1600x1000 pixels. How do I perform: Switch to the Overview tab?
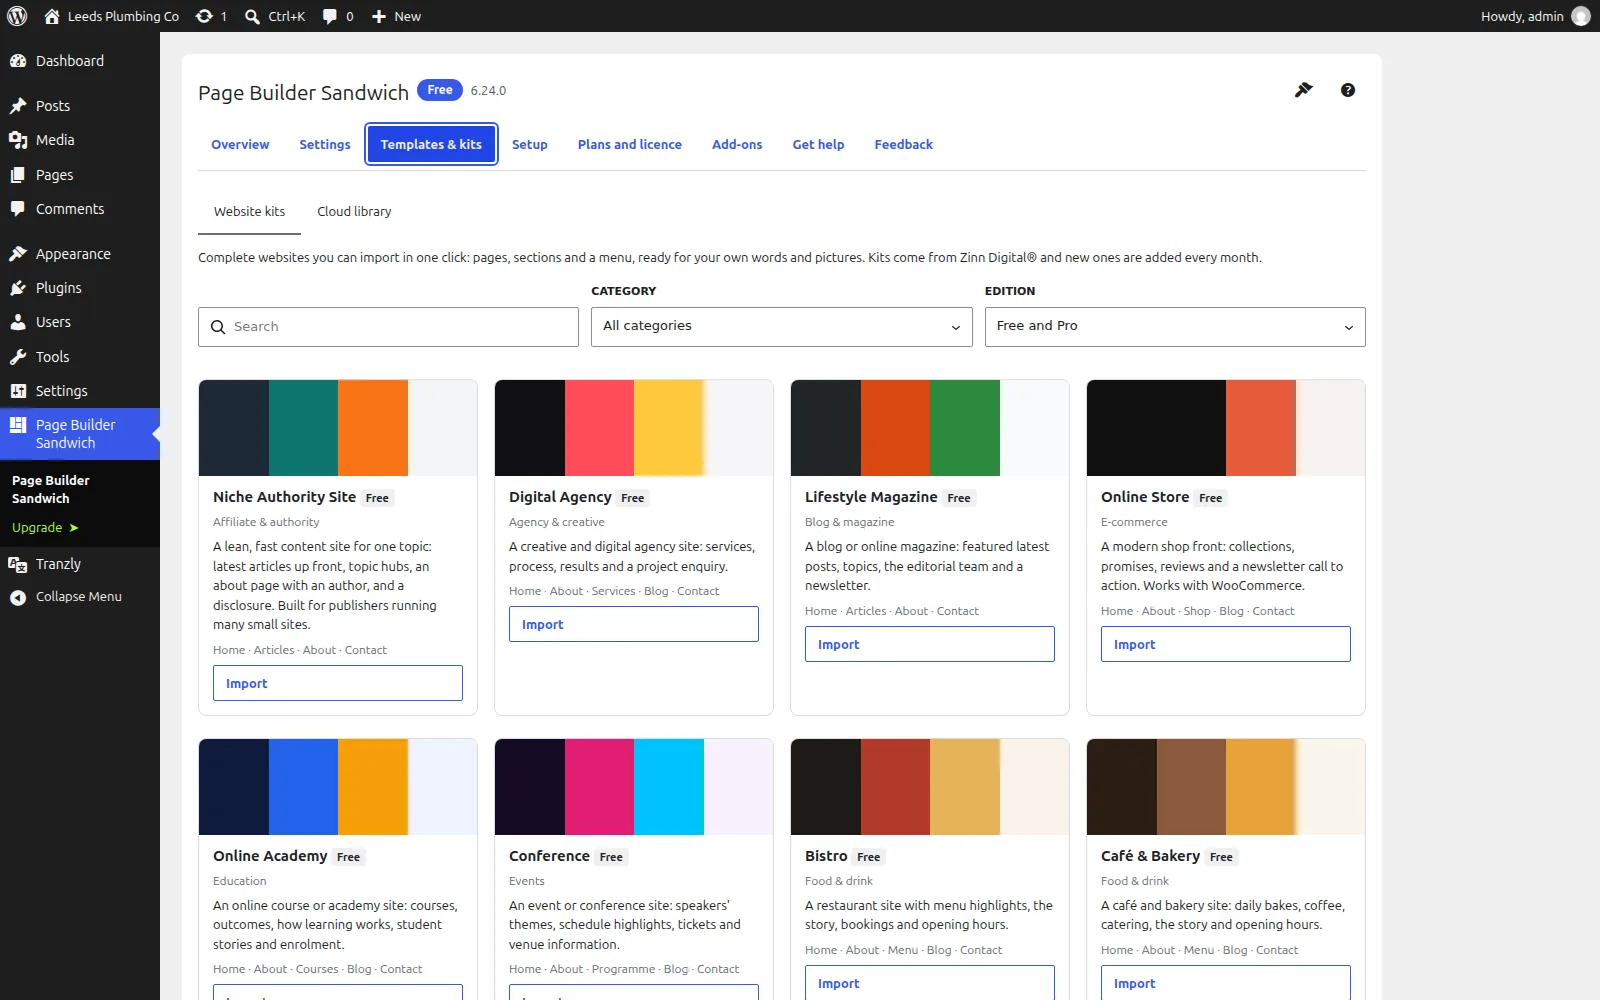[240, 145]
